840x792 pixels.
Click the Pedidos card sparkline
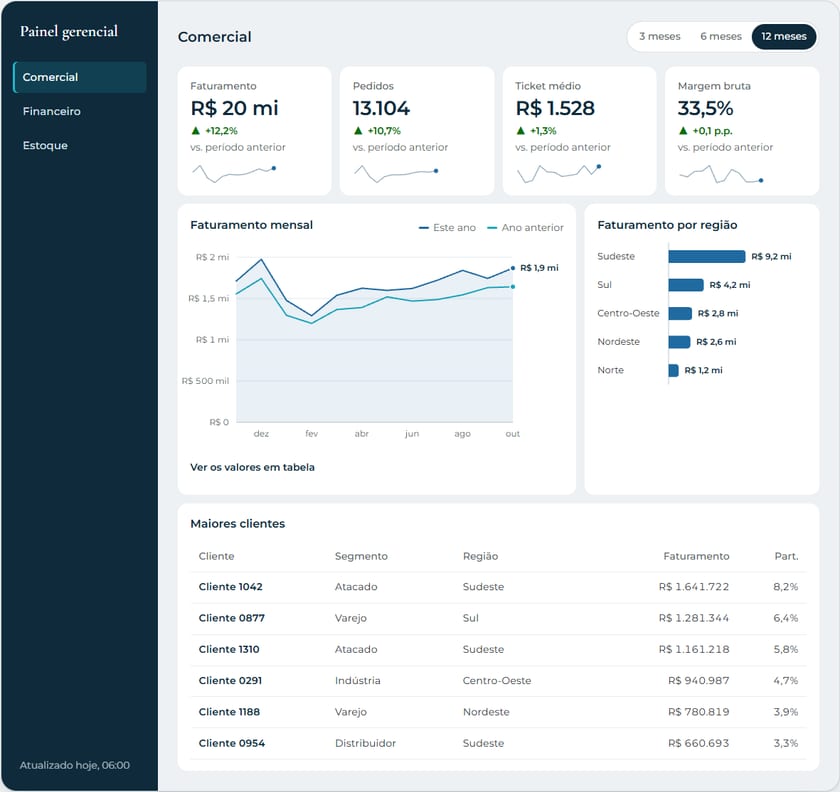pyautogui.click(x=396, y=174)
